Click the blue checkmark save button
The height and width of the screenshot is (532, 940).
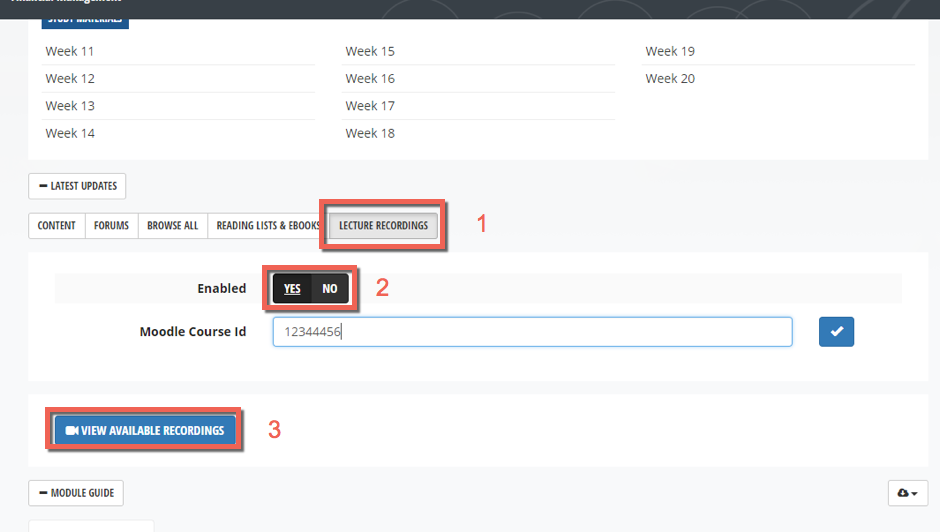pos(836,332)
